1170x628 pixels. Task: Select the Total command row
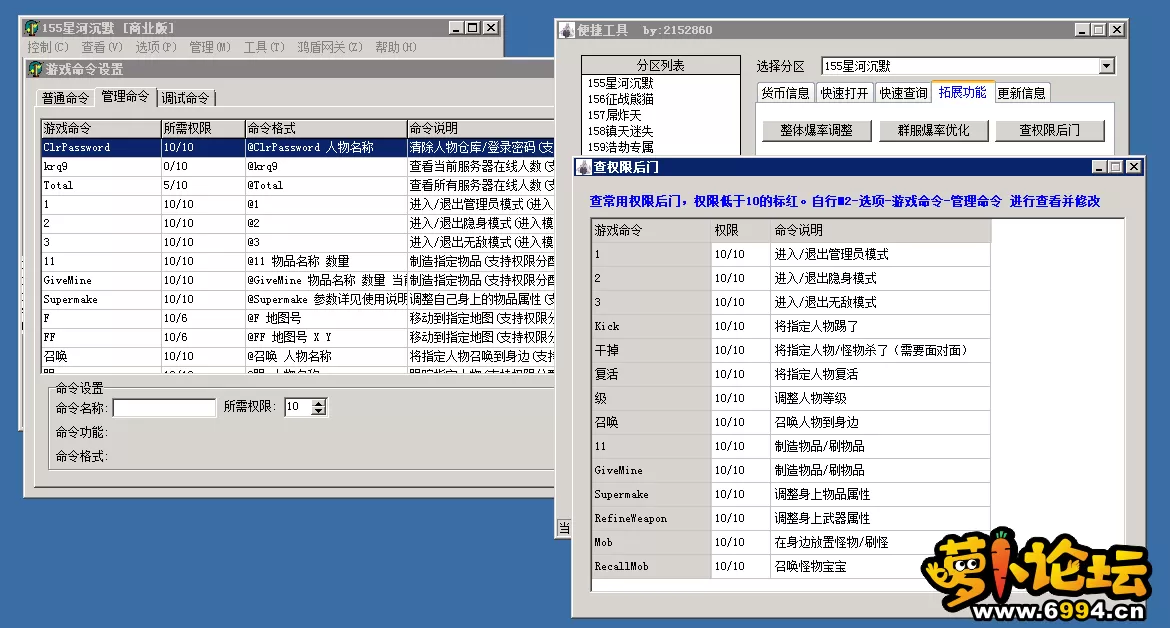pos(298,185)
